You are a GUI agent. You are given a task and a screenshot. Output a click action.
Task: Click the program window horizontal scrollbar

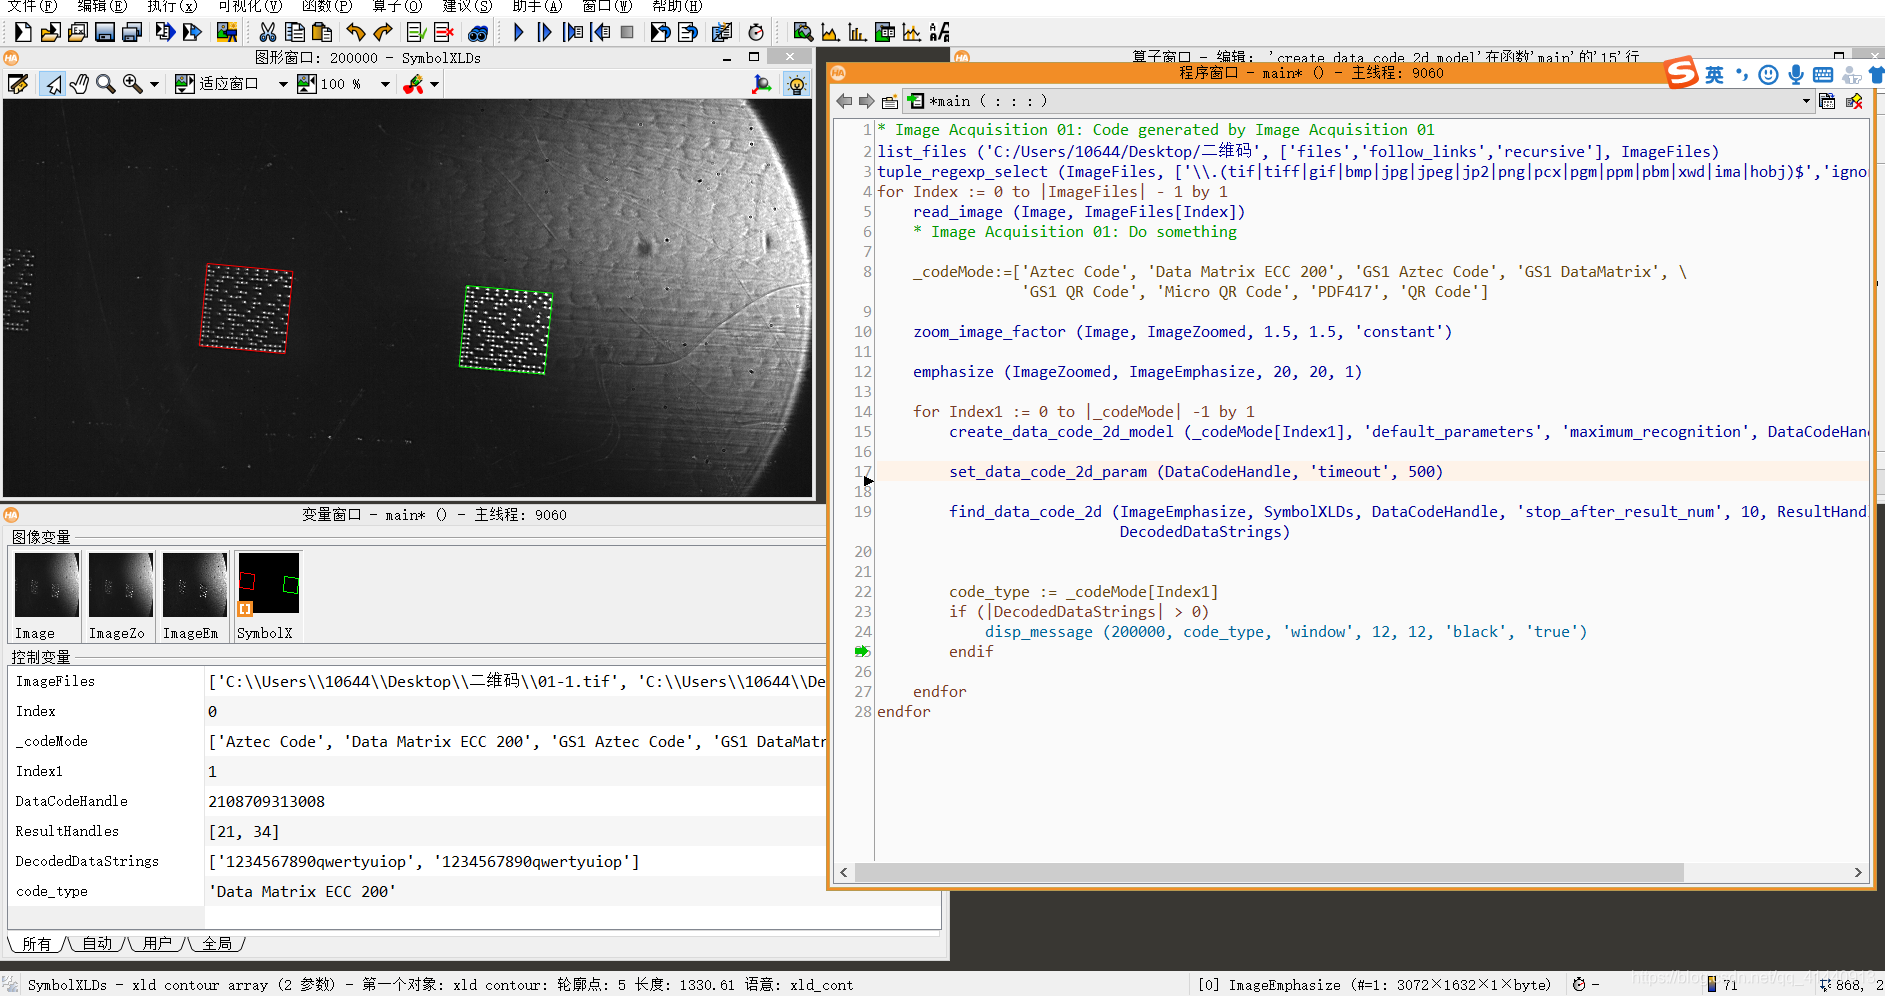1268,873
